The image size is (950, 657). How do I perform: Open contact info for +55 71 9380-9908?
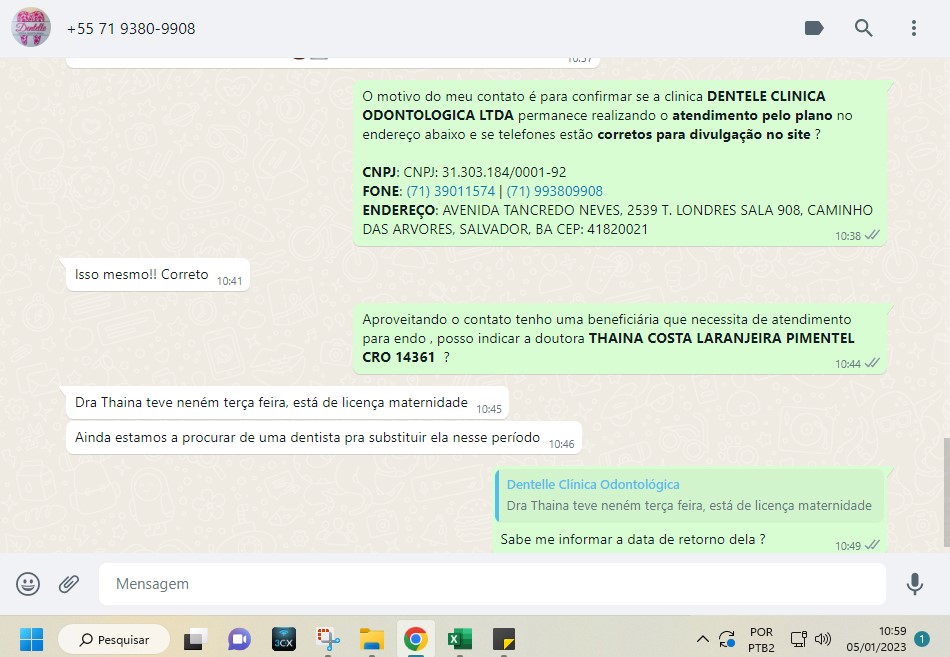tap(131, 28)
